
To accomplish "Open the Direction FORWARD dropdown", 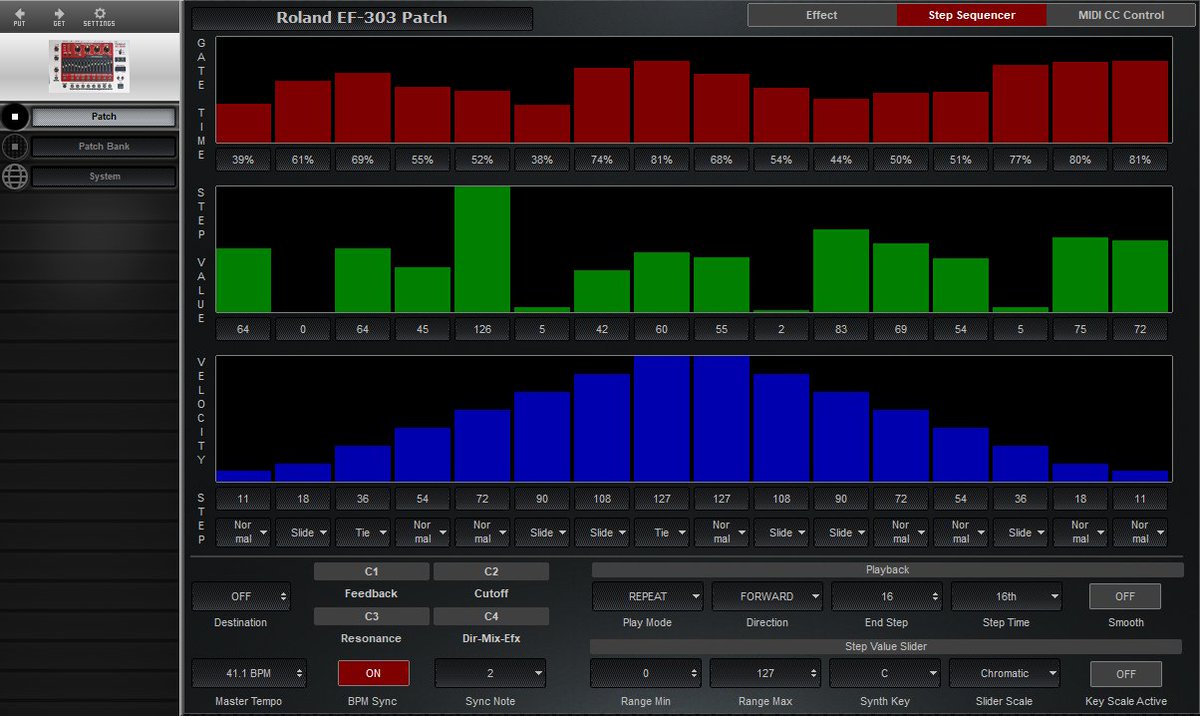I will click(x=767, y=596).
